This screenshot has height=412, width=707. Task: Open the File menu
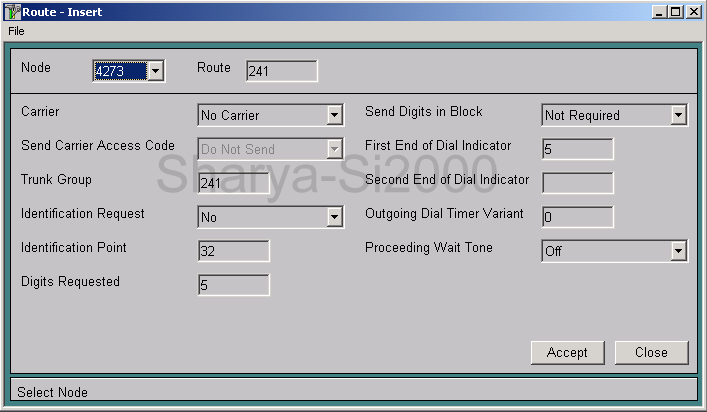click(16, 31)
